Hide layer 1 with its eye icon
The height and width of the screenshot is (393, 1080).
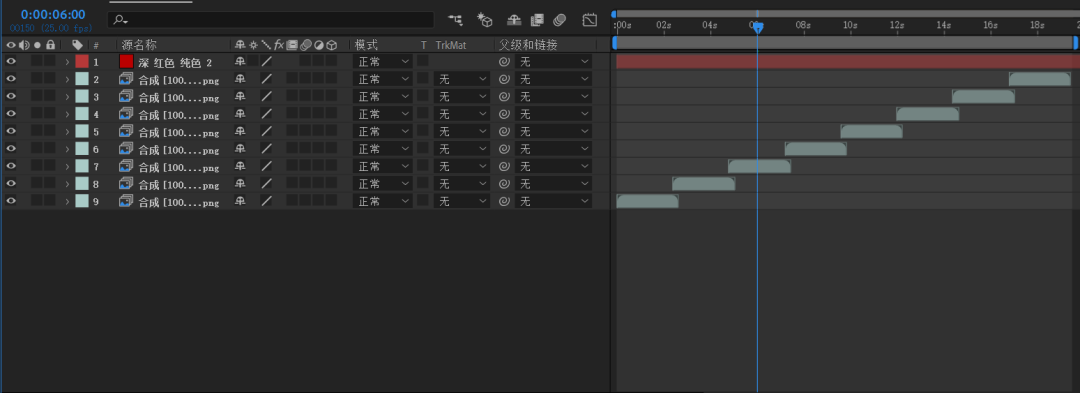[10, 61]
